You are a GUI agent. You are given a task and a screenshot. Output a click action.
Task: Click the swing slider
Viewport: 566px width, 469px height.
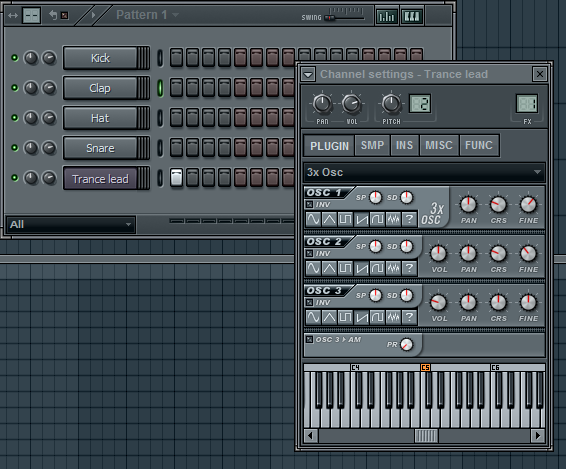pyautogui.click(x=345, y=17)
